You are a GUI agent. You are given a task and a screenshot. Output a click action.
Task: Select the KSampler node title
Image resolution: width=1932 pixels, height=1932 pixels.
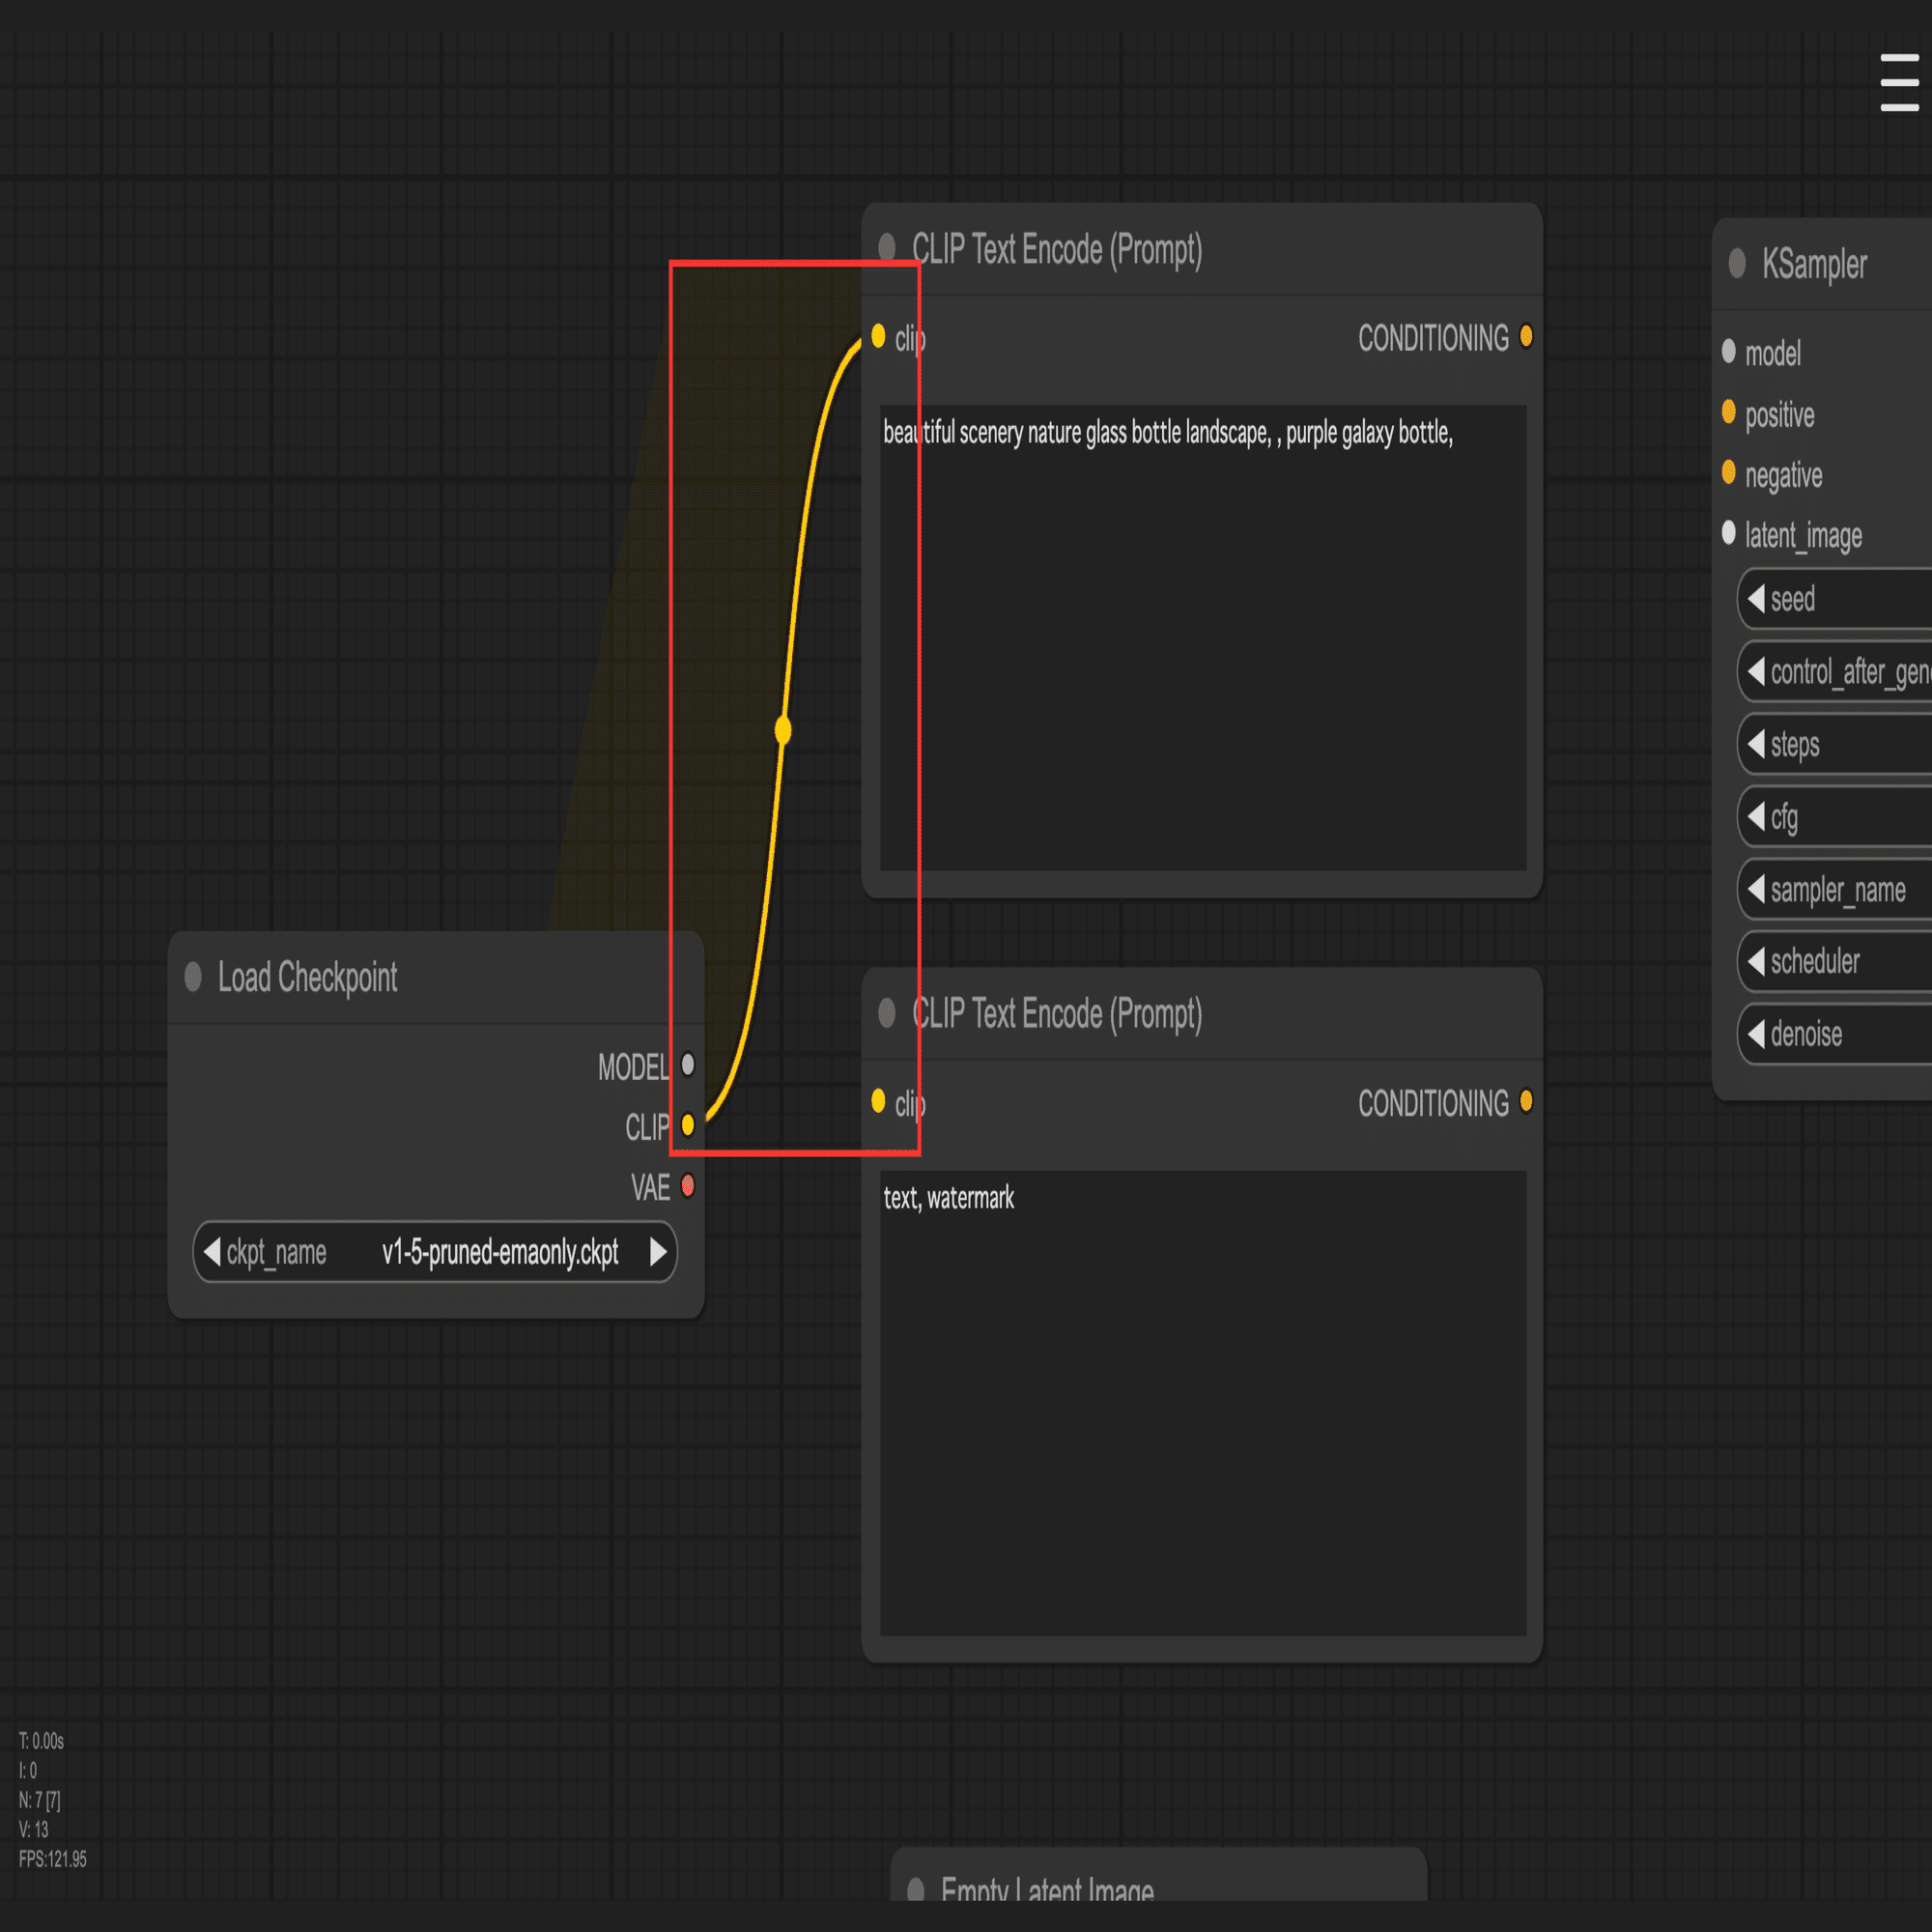pos(1814,265)
